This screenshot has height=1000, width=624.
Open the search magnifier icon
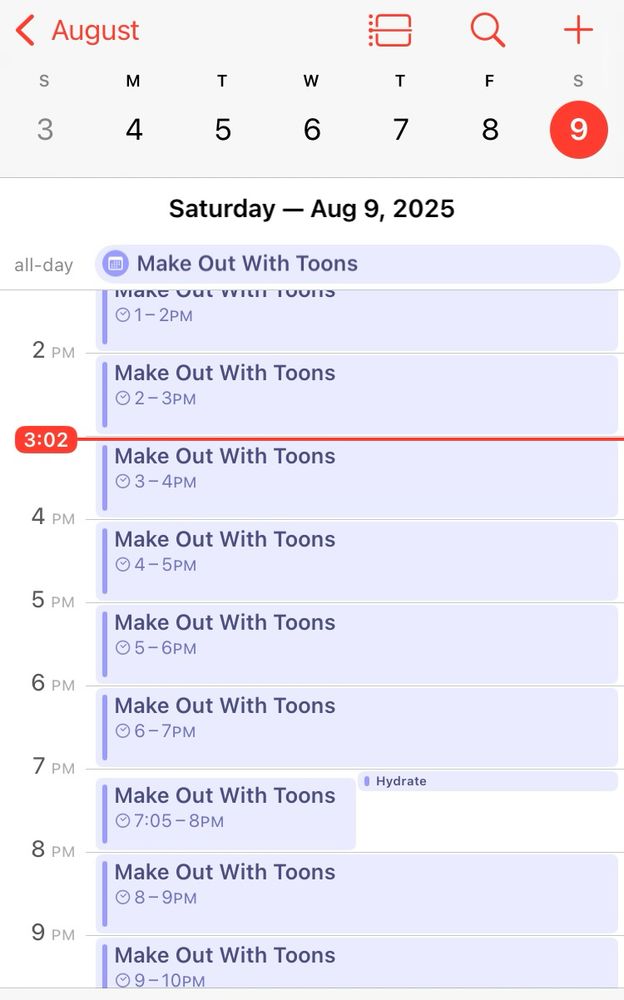point(487,30)
